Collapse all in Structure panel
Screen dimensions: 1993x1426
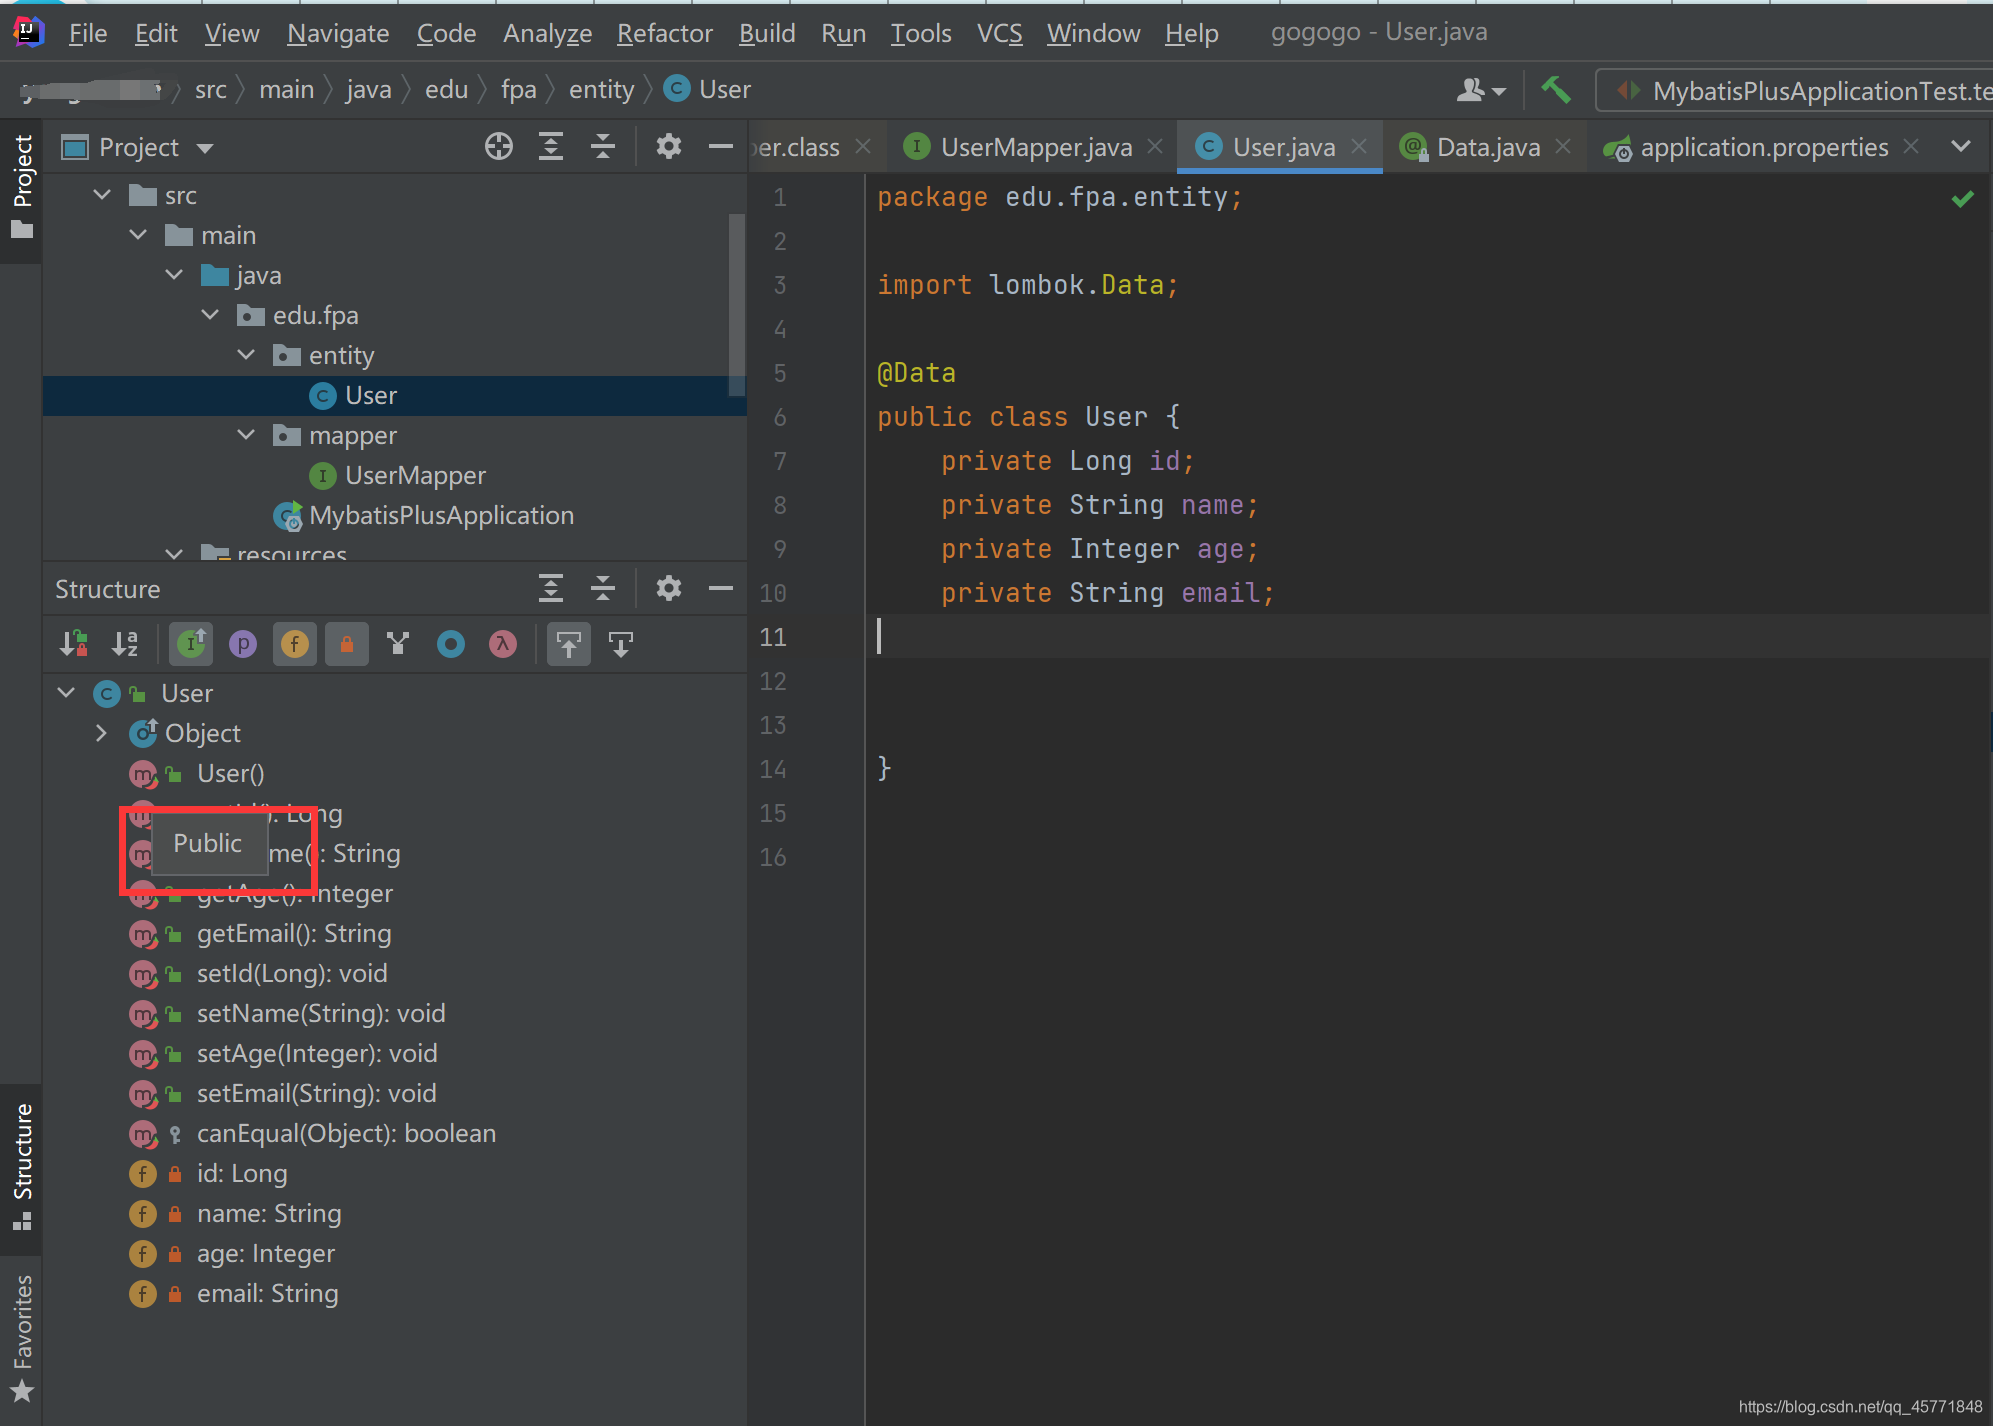click(602, 588)
